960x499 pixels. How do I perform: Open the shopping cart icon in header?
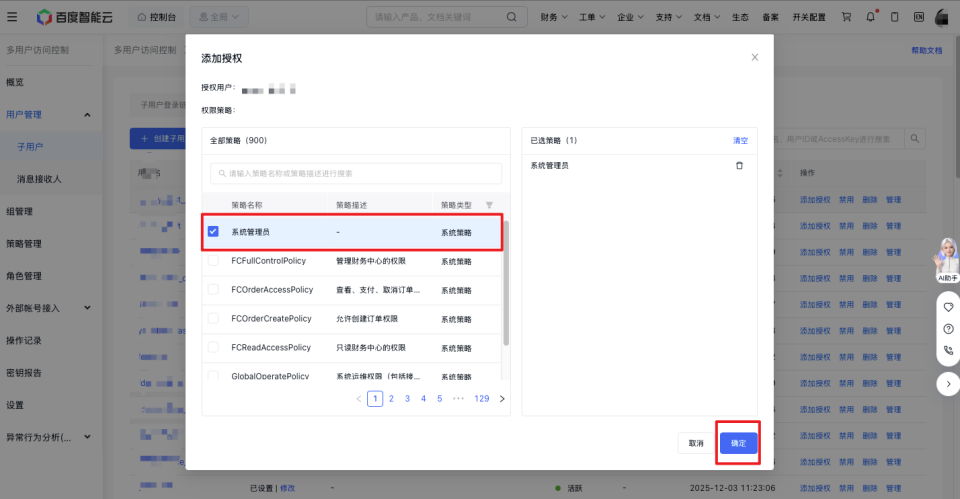coord(847,17)
